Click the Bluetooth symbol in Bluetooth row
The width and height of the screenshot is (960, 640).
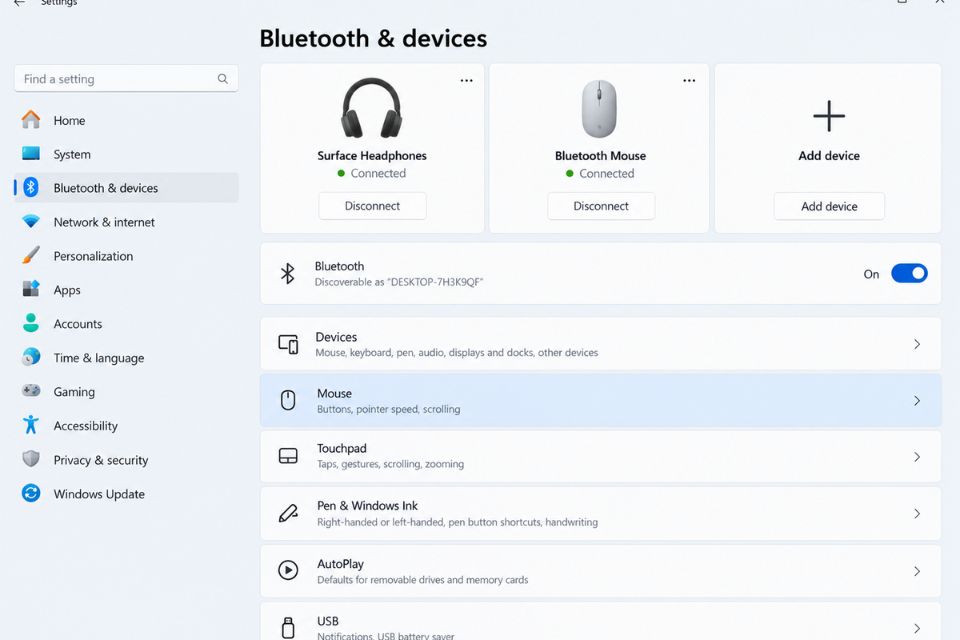coord(288,273)
